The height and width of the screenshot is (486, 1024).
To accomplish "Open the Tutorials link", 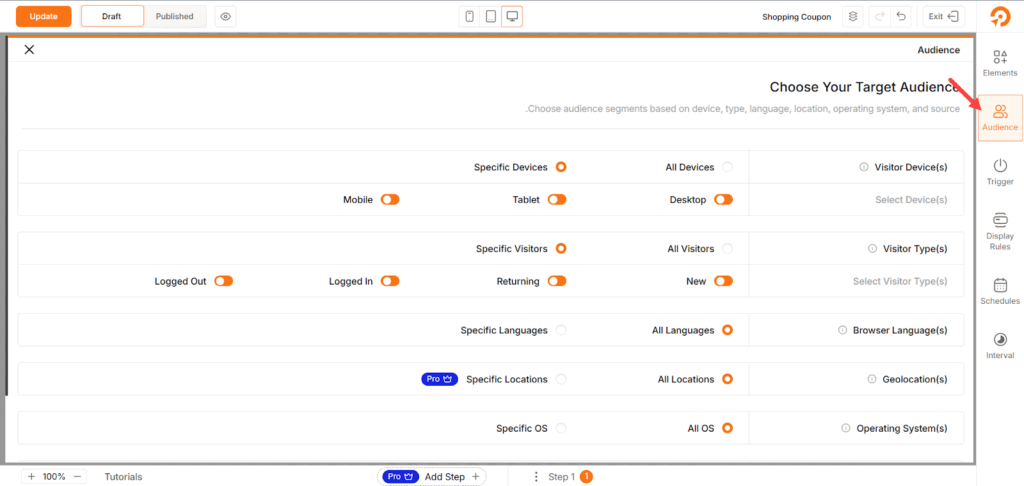I will click(123, 477).
